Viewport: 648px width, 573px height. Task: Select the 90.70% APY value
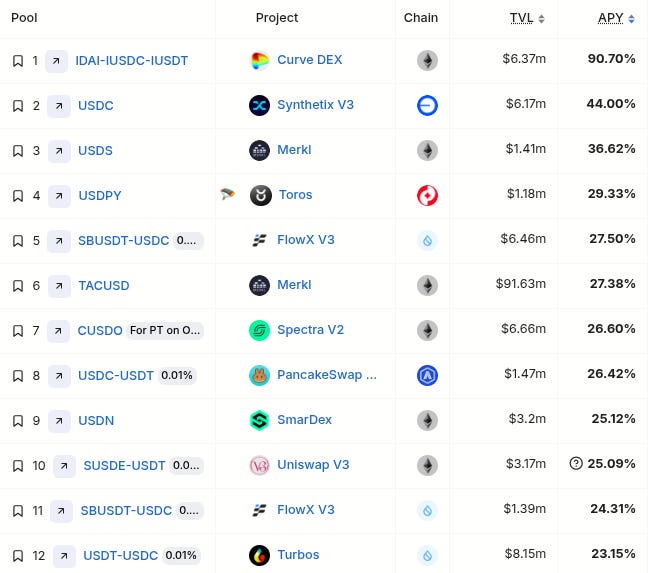[612, 59]
